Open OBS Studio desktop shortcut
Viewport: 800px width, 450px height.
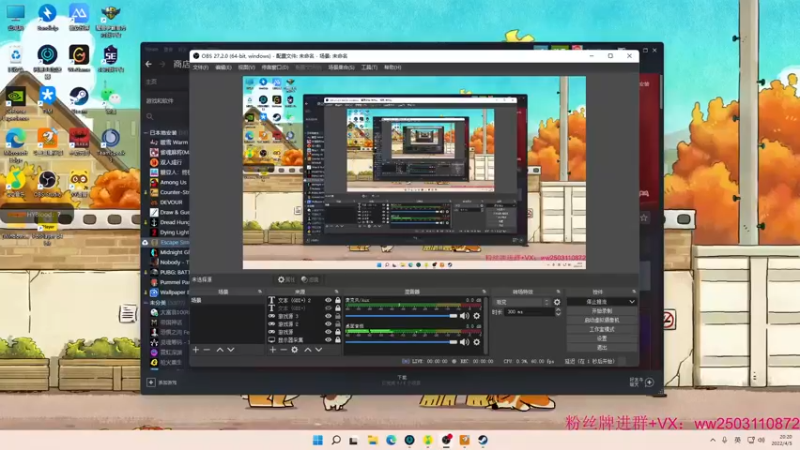tap(47, 183)
